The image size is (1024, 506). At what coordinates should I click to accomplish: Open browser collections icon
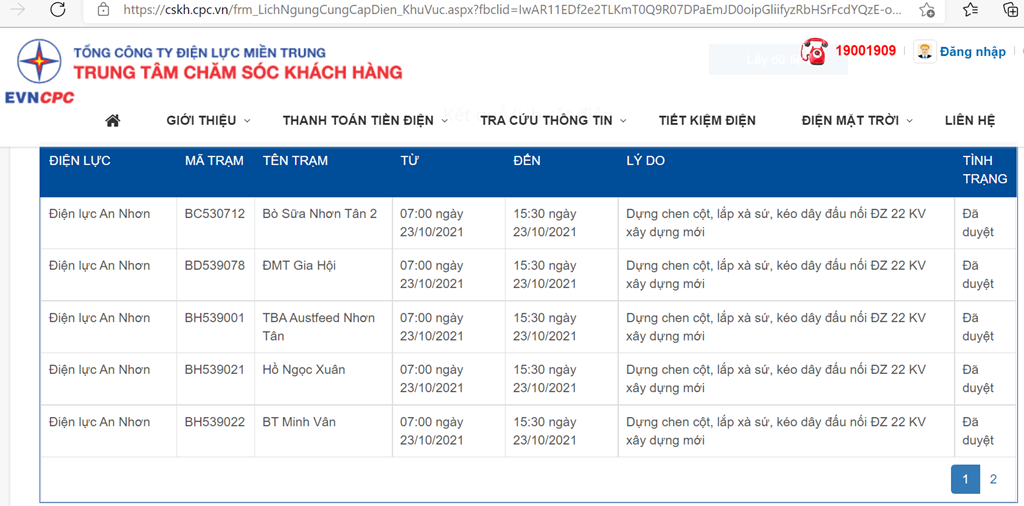point(1010,10)
